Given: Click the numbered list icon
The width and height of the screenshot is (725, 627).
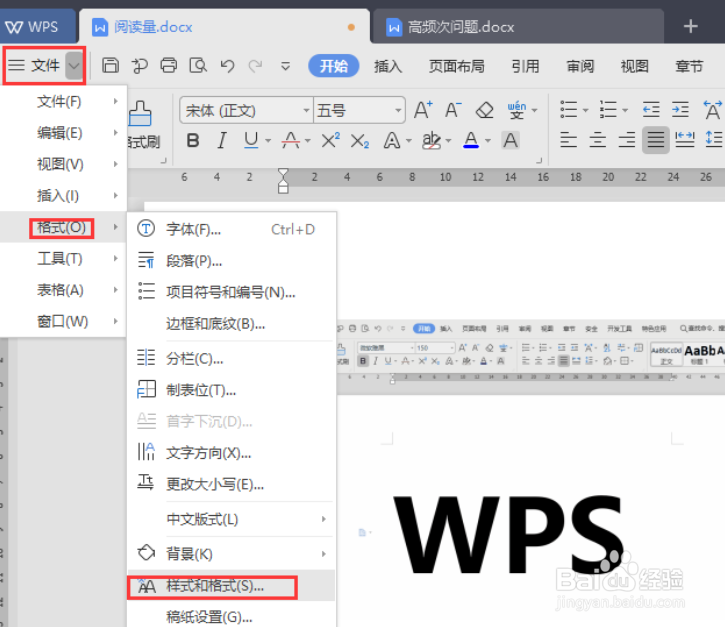Looking at the screenshot, I should point(608,110).
